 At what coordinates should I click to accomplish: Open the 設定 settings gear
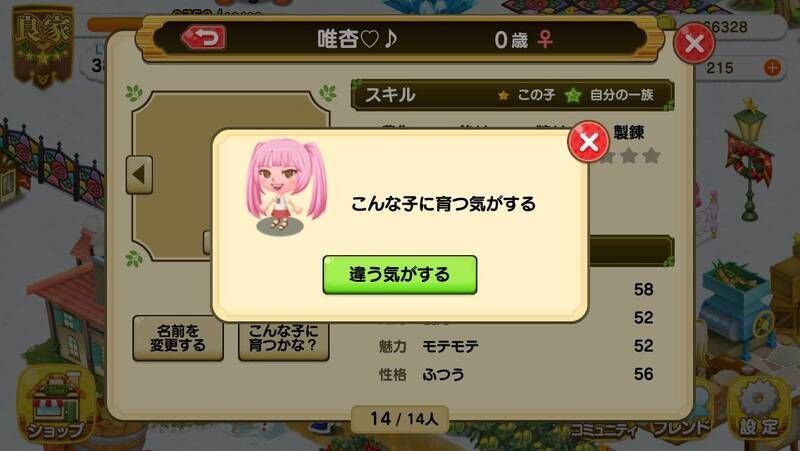click(759, 413)
